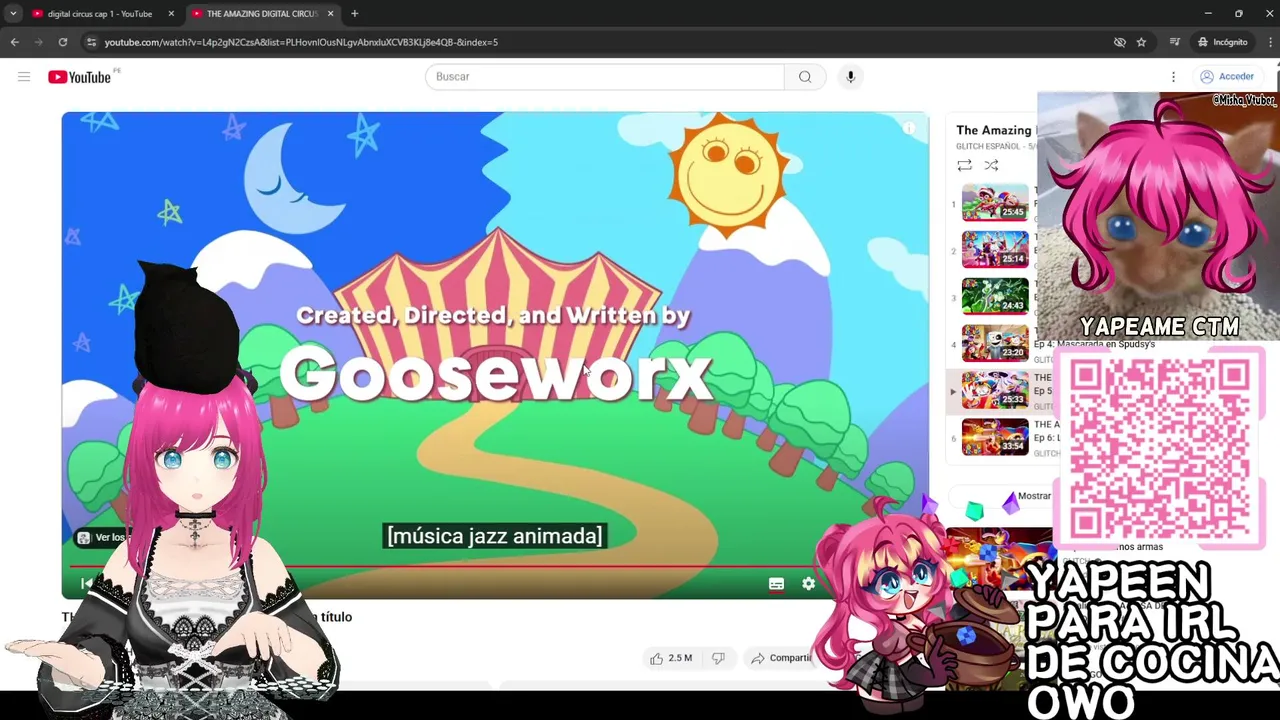Play playlist video 4 with 23:20 duration
This screenshot has height=720, width=1280.
coord(995,343)
